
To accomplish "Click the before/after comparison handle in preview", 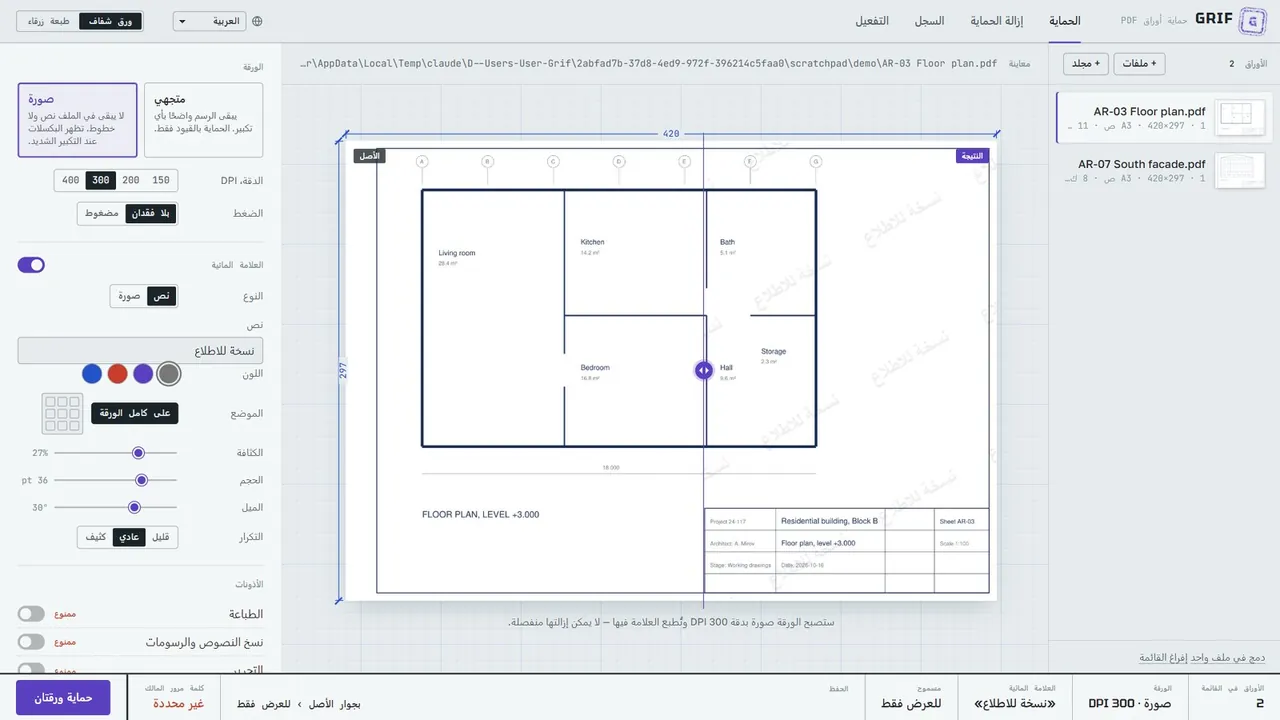I will [703, 370].
